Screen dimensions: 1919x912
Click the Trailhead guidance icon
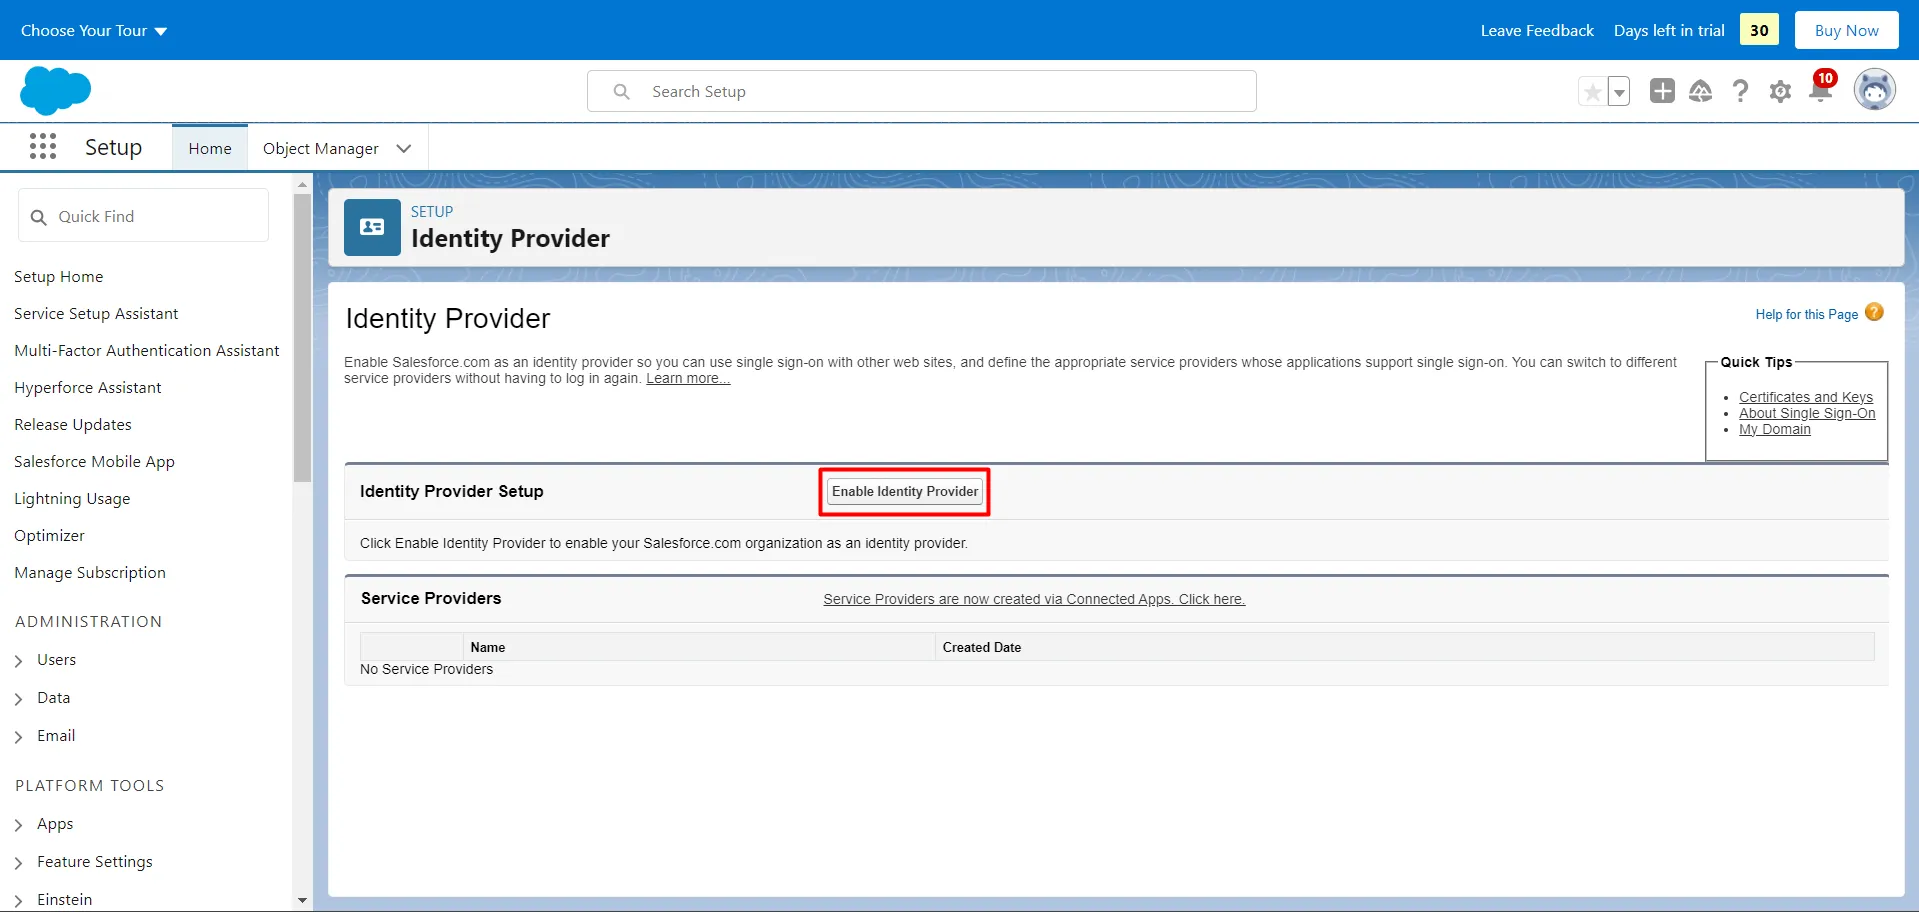pos(1701,91)
